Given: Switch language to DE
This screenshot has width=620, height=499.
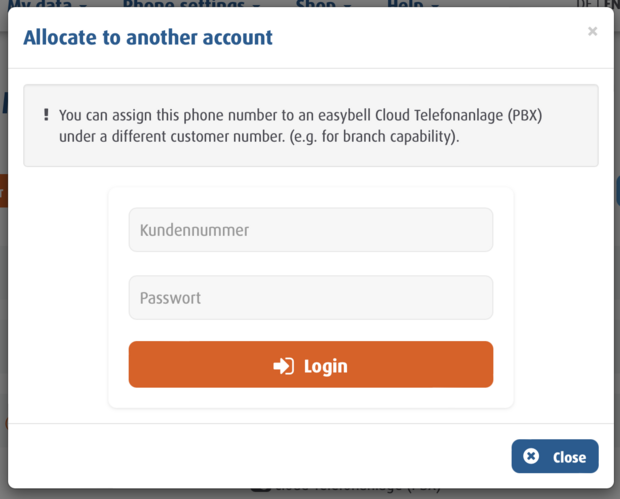Looking at the screenshot, I should click(x=585, y=4).
